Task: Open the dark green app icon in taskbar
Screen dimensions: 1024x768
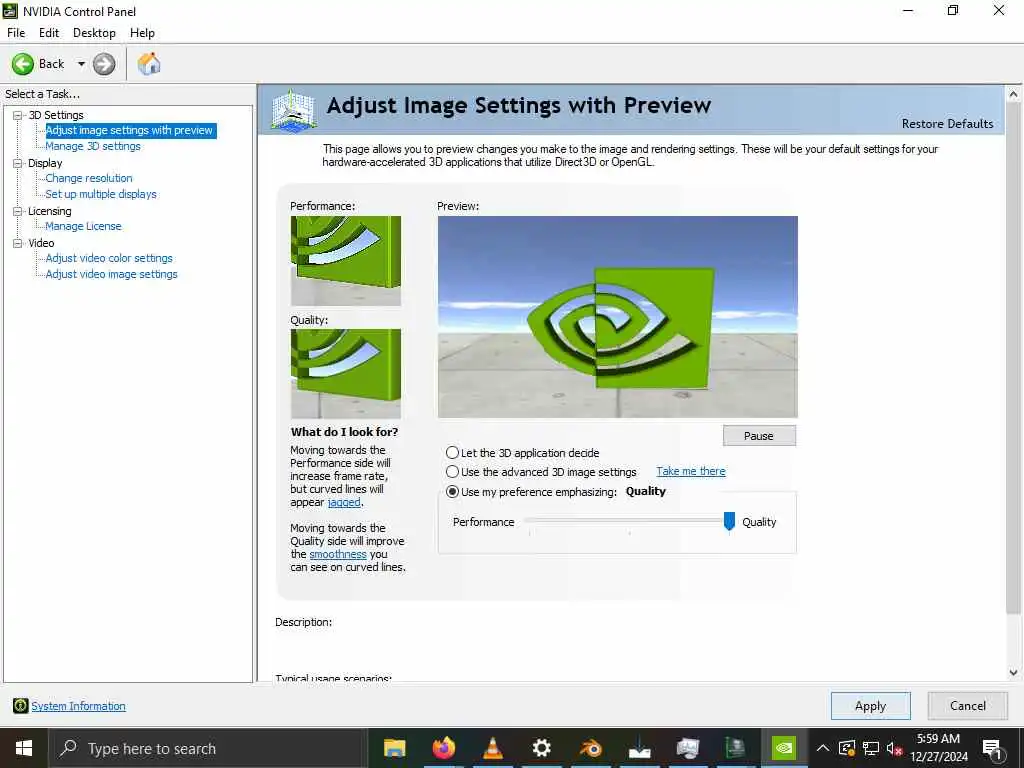Action: pos(736,748)
